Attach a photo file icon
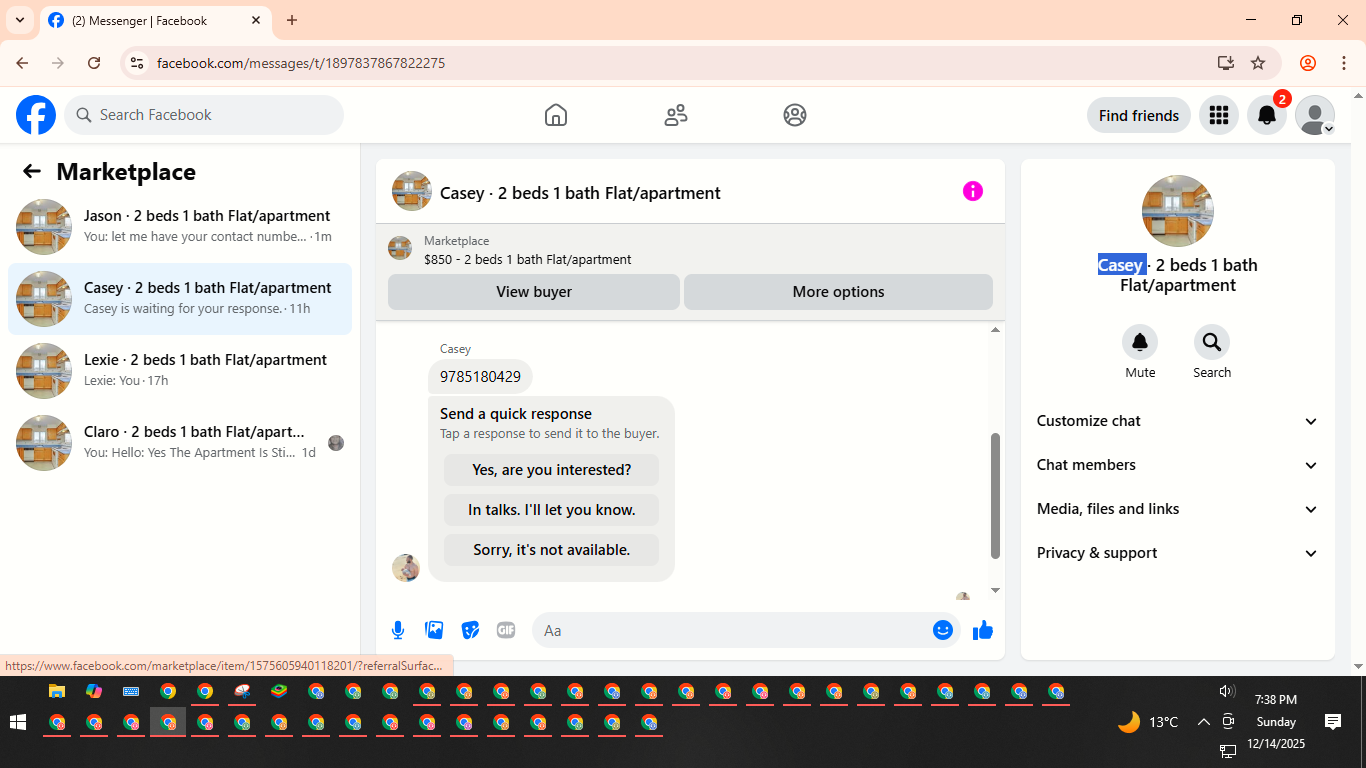The width and height of the screenshot is (1366, 768). [434, 630]
